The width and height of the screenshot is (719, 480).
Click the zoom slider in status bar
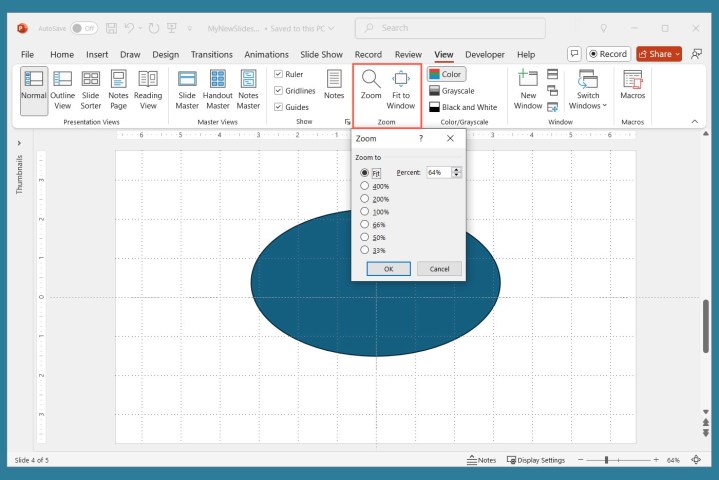pos(607,460)
